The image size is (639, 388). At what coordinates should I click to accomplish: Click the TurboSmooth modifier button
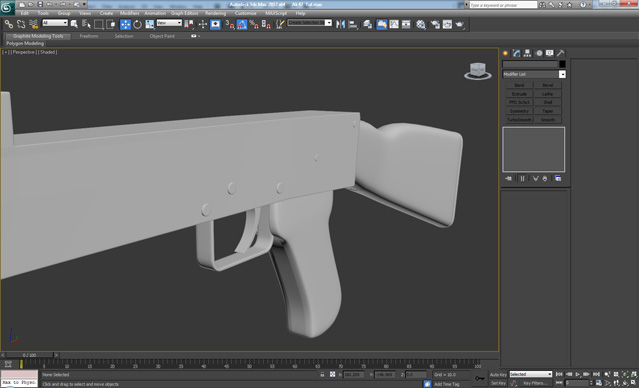click(519, 120)
